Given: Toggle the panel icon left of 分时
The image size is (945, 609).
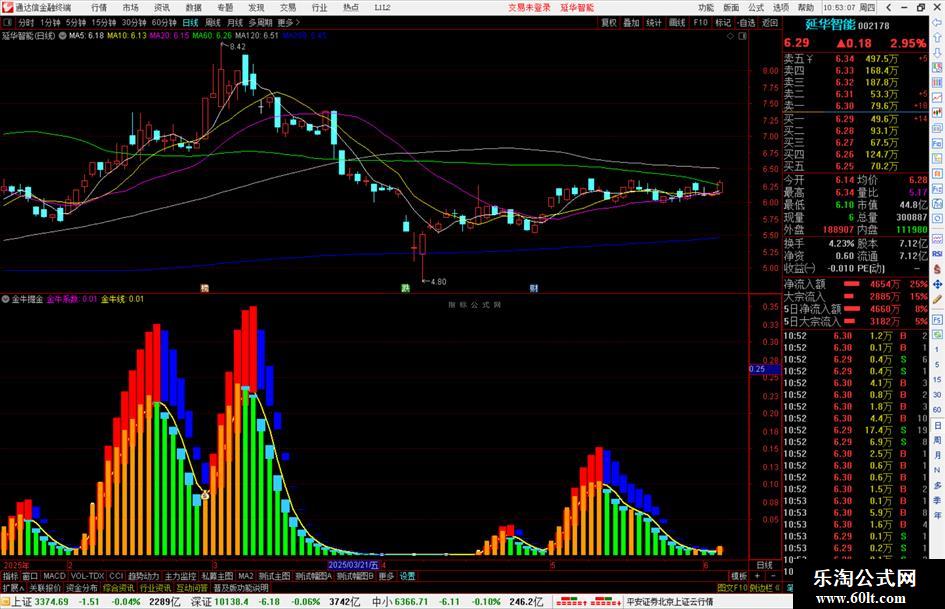Looking at the screenshot, I should coord(8,23).
